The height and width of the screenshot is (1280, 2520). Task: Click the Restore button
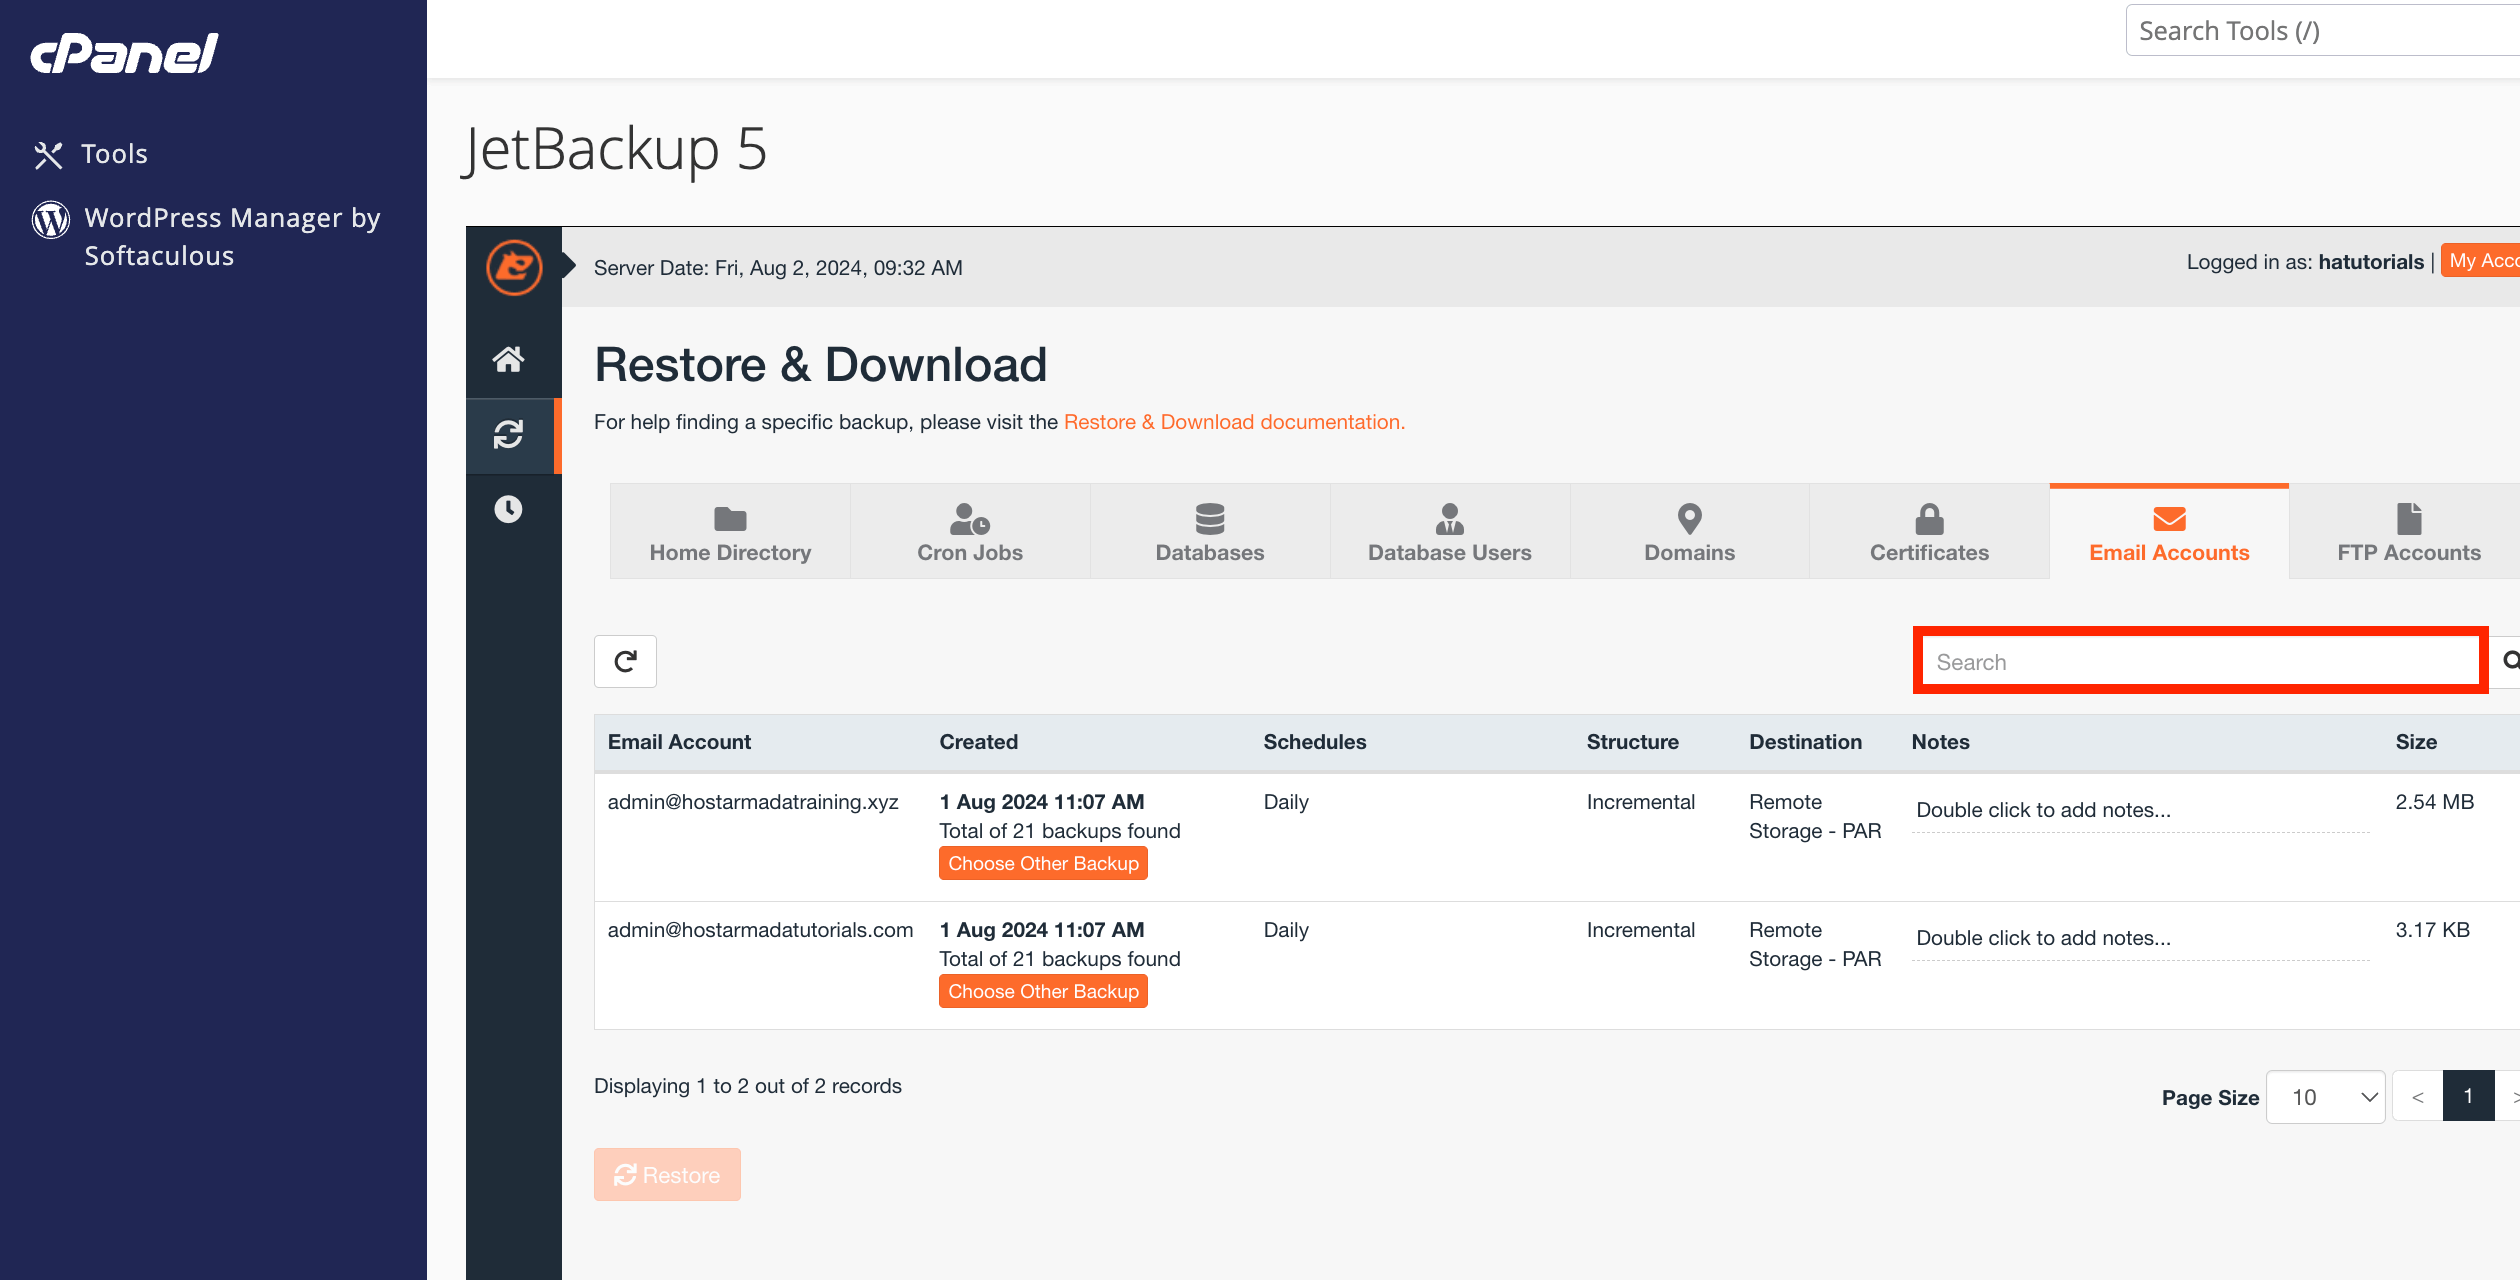coord(667,1174)
